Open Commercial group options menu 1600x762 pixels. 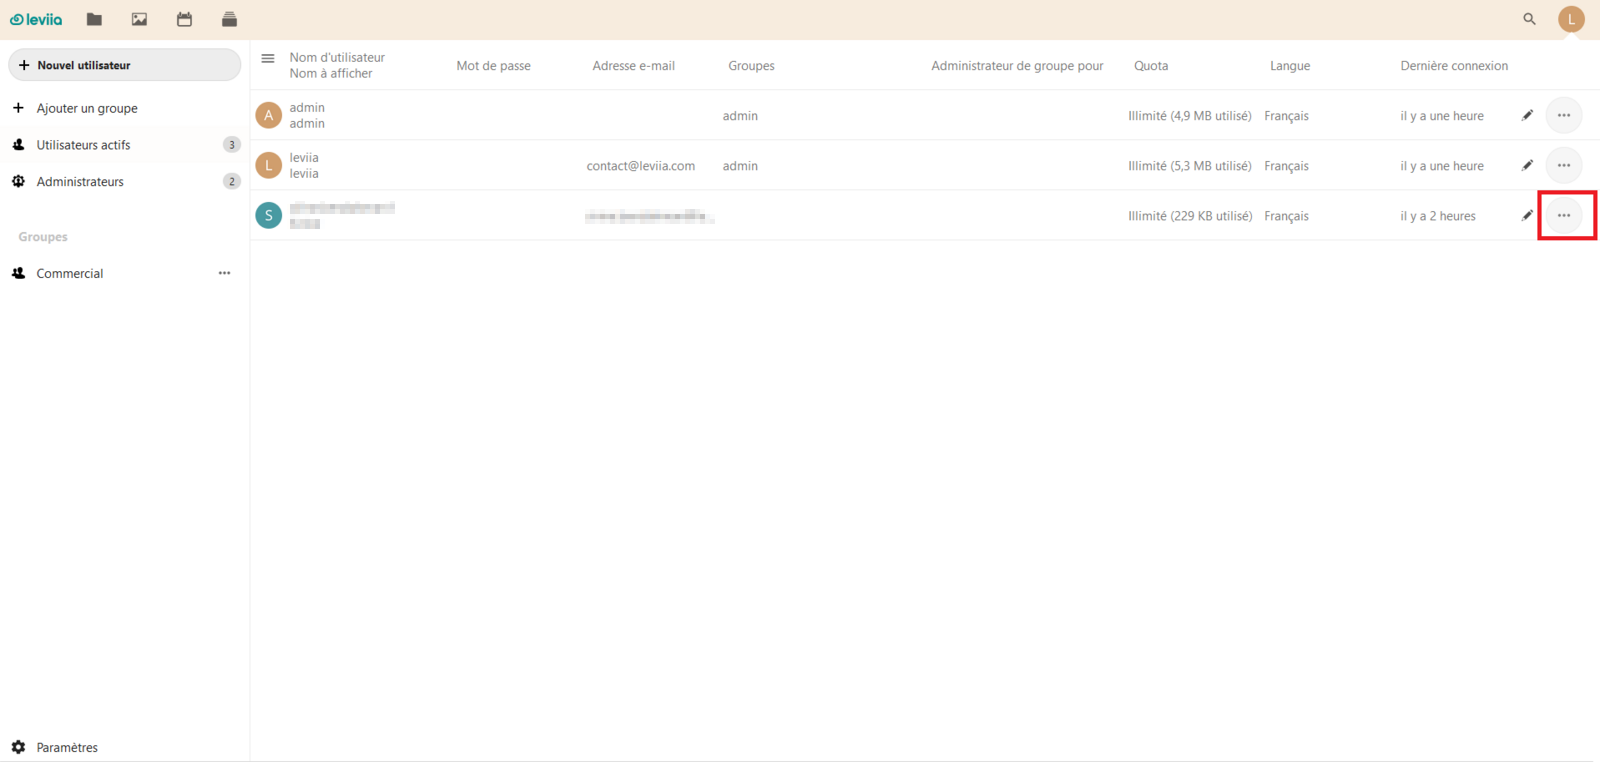coord(224,273)
